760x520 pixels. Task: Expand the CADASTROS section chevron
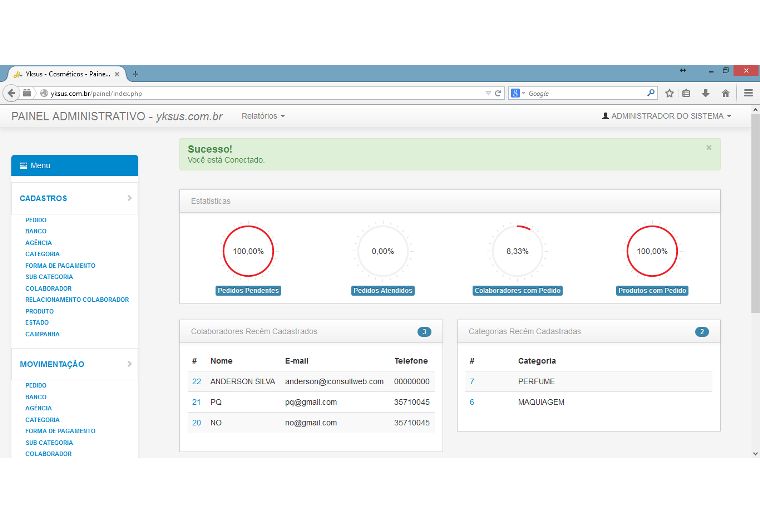tap(130, 198)
